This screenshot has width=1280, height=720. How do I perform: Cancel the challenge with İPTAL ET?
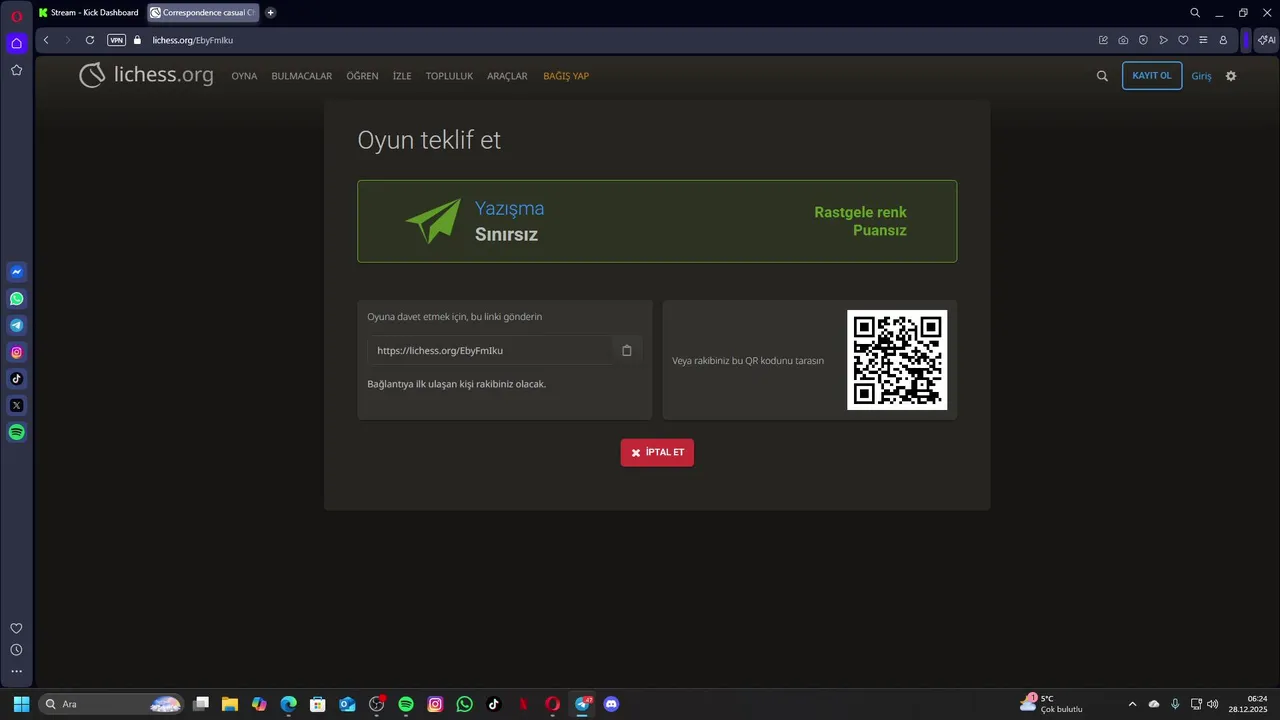657,453
